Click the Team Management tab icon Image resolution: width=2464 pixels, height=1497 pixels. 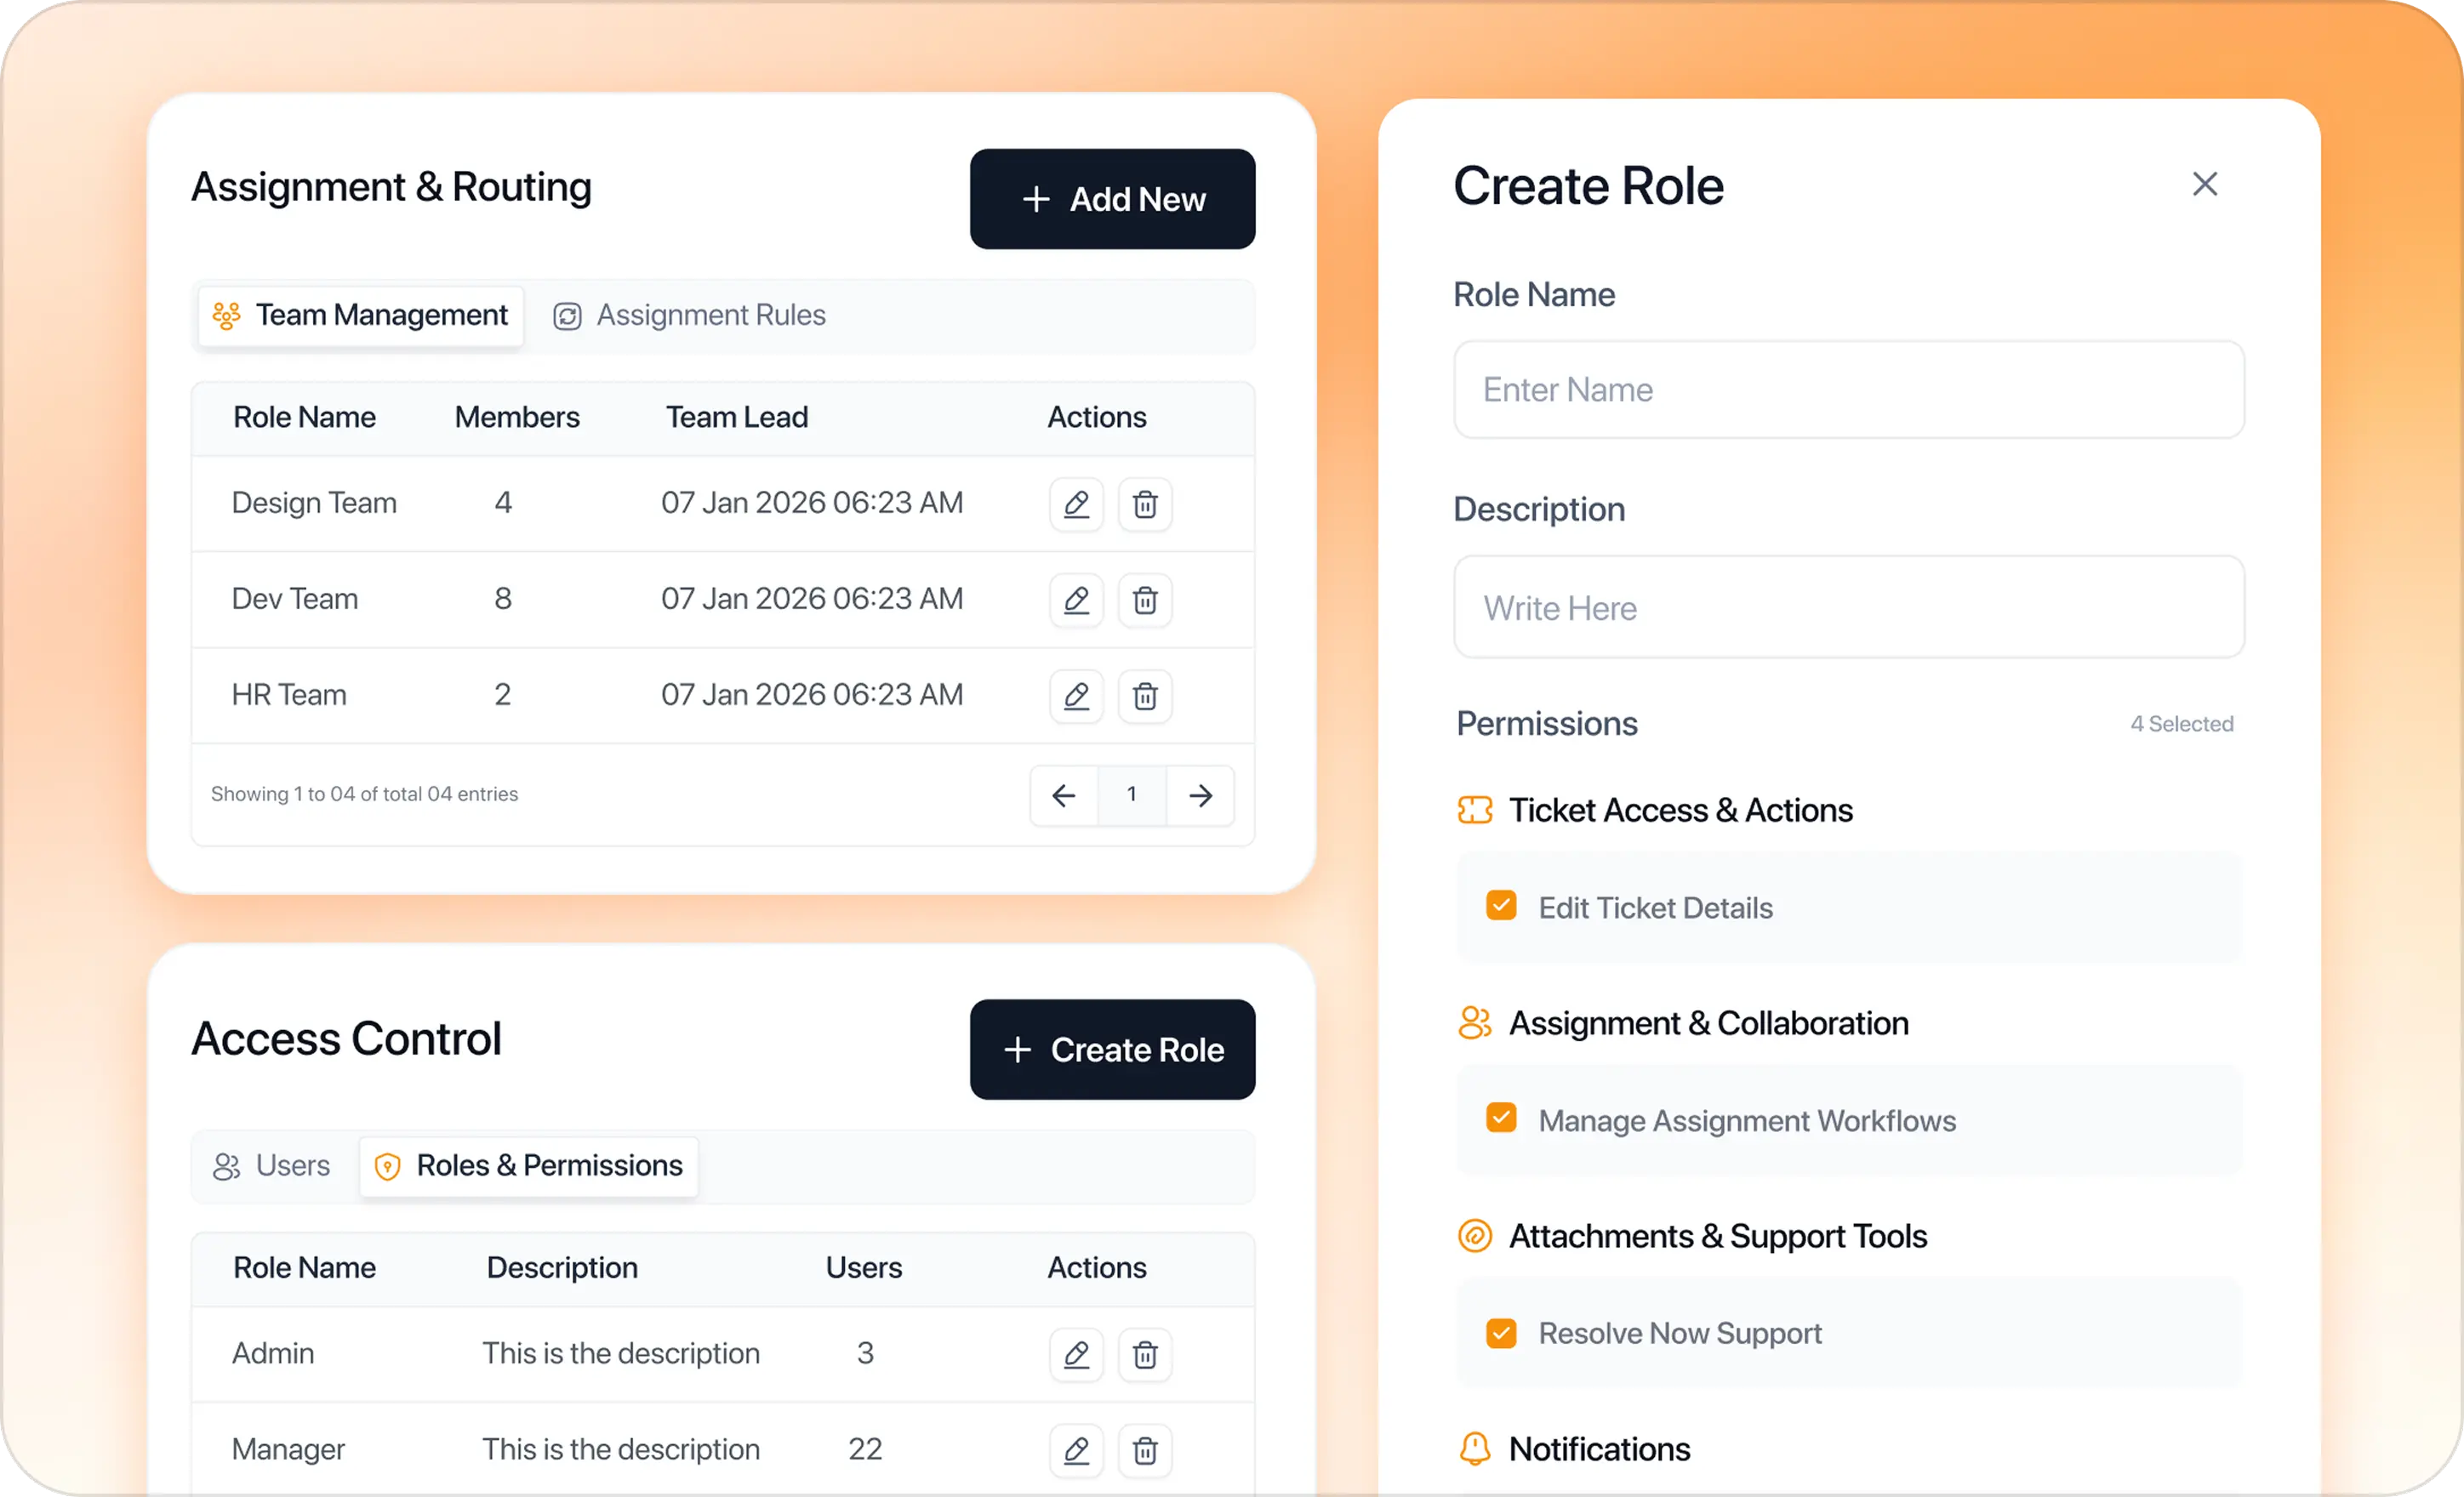[x=227, y=316]
